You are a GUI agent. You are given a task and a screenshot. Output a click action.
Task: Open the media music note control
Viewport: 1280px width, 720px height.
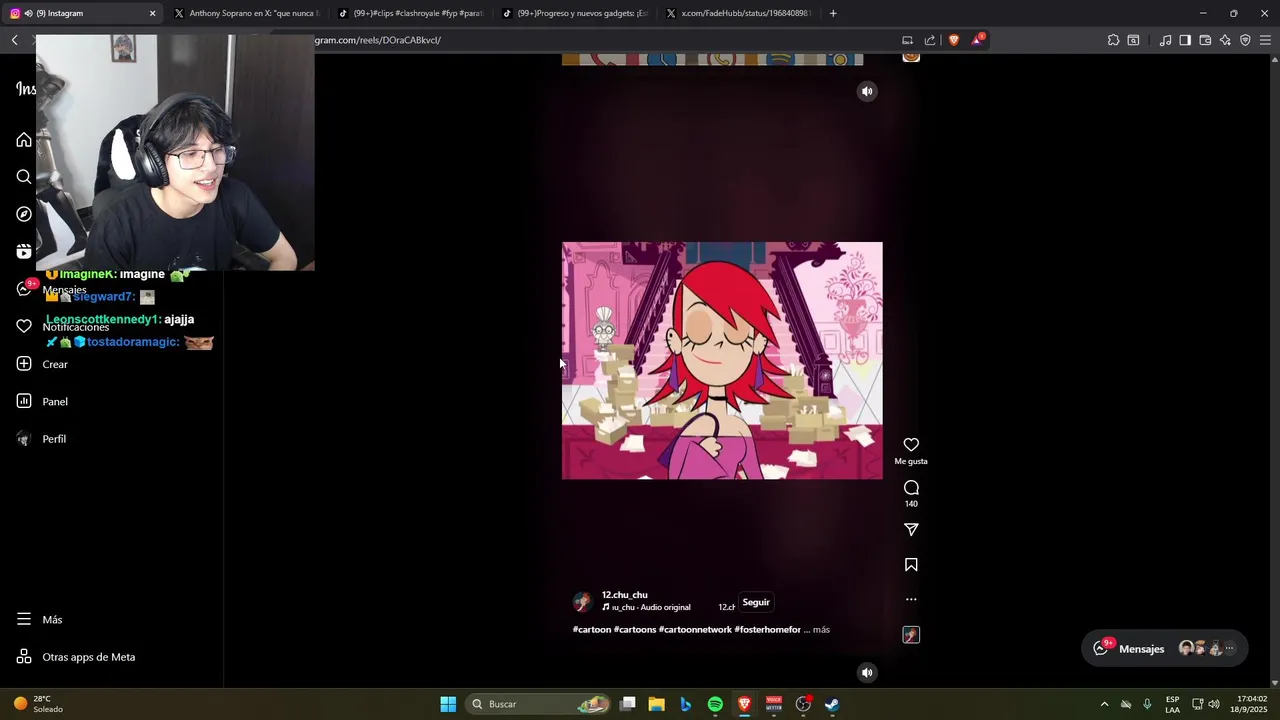[x=1165, y=40]
